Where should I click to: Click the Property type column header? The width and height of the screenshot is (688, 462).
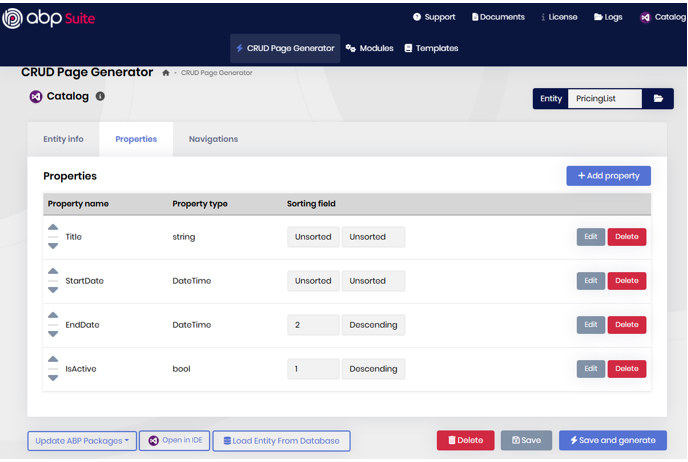tap(200, 204)
